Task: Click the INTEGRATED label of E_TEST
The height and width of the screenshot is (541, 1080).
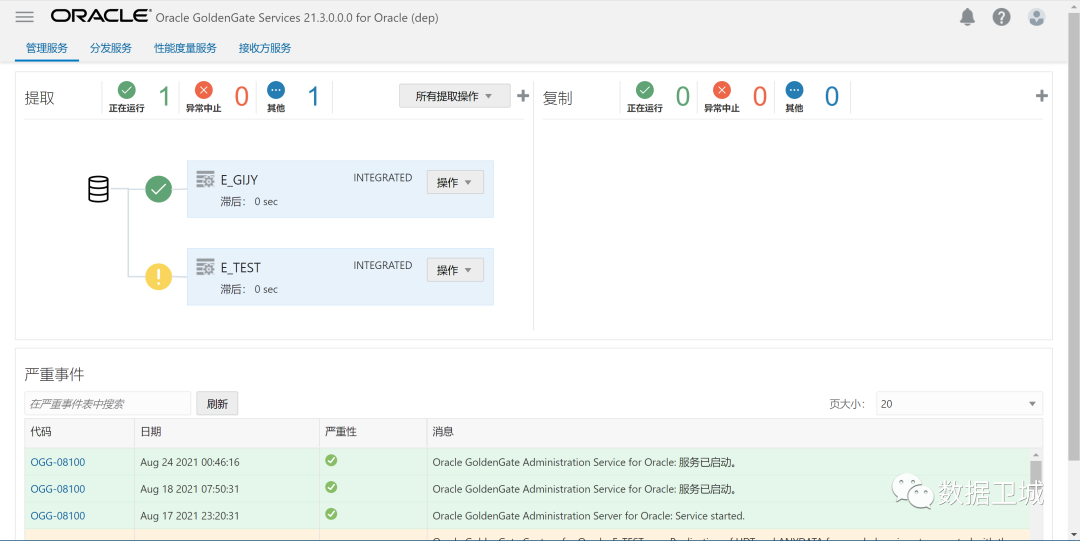Action: click(383, 265)
